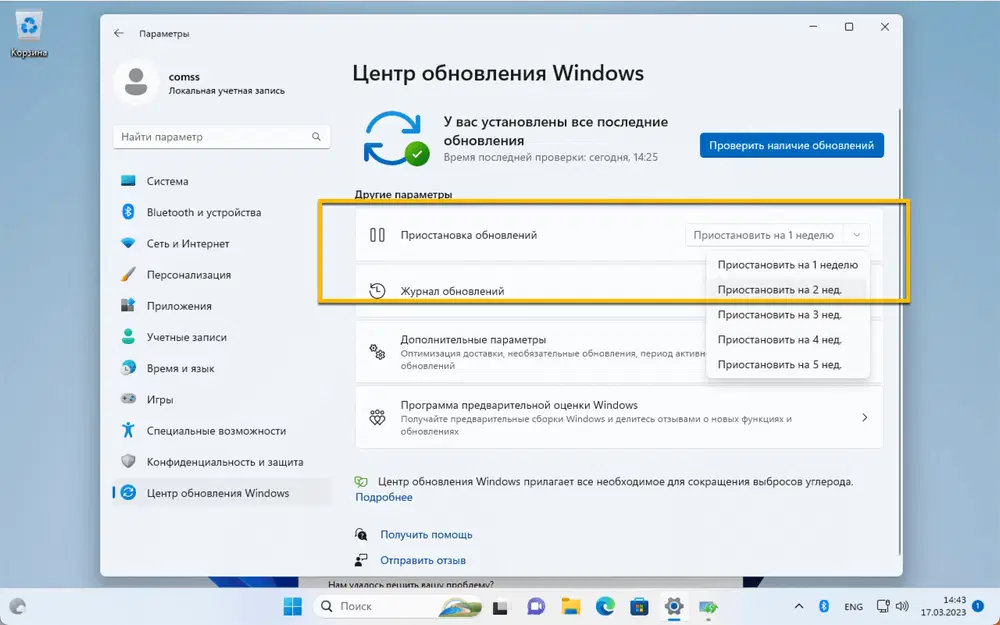The image size is (1000, 625).
Task: Click the comss user avatar
Action: point(136,82)
